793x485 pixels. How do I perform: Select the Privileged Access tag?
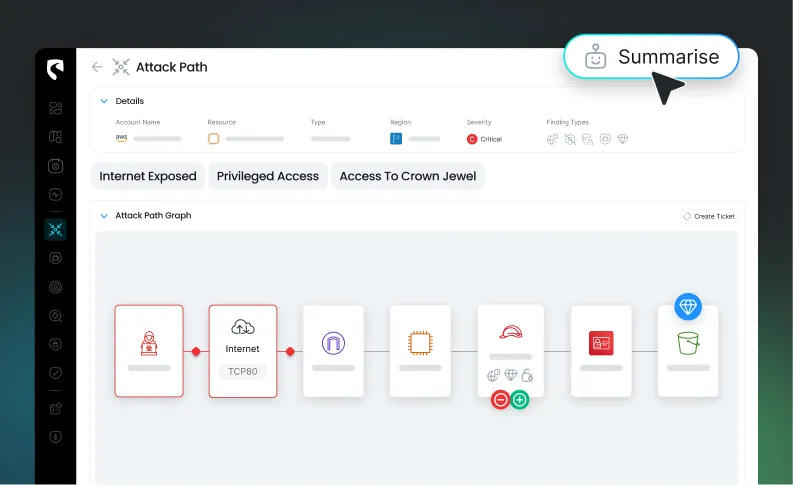[268, 176]
